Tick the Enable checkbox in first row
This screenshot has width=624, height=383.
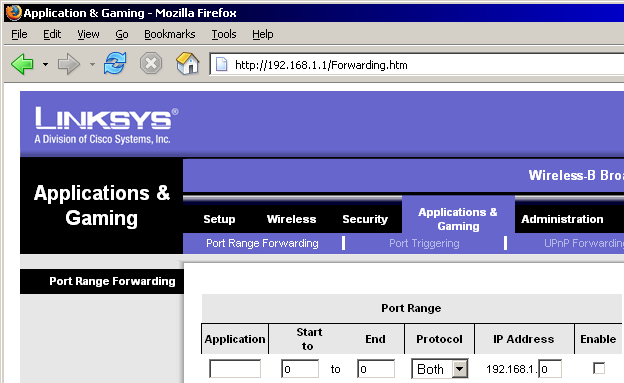pyautogui.click(x=599, y=368)
